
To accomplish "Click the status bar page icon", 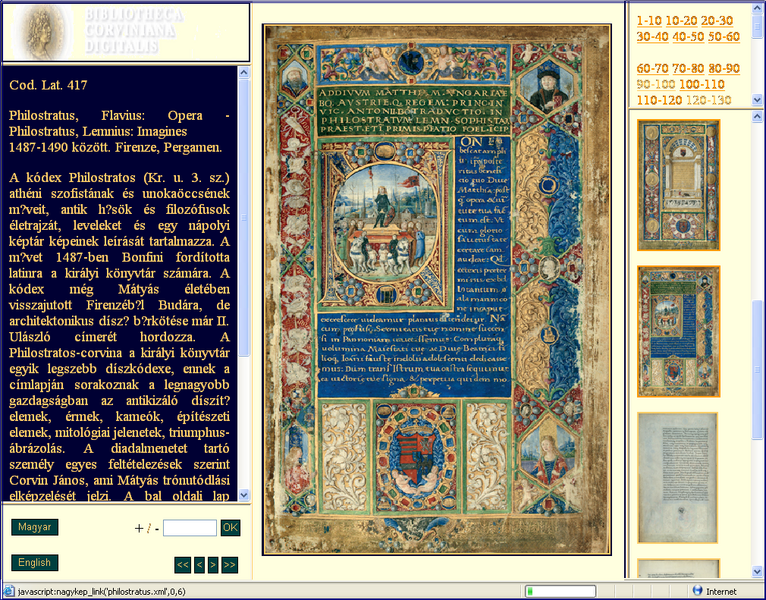I will click(9, 591).
